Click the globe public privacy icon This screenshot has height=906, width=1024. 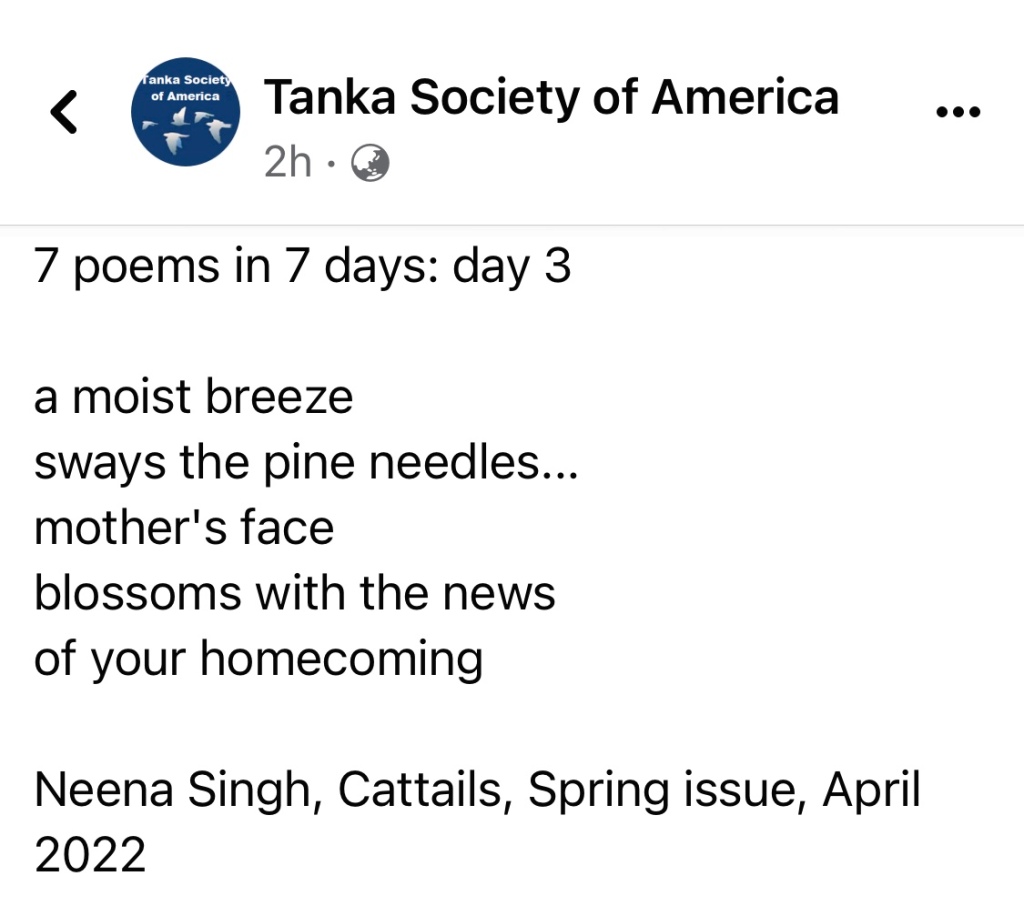tap(370, 163)
